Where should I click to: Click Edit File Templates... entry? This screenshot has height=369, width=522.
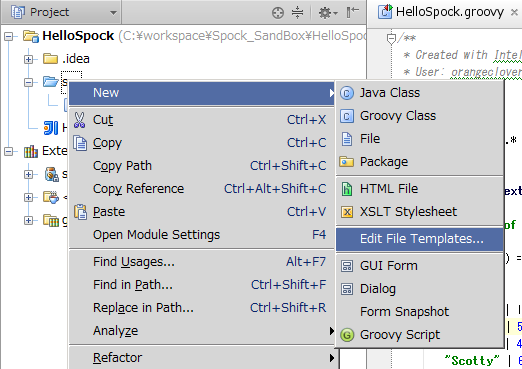(419, 239)
